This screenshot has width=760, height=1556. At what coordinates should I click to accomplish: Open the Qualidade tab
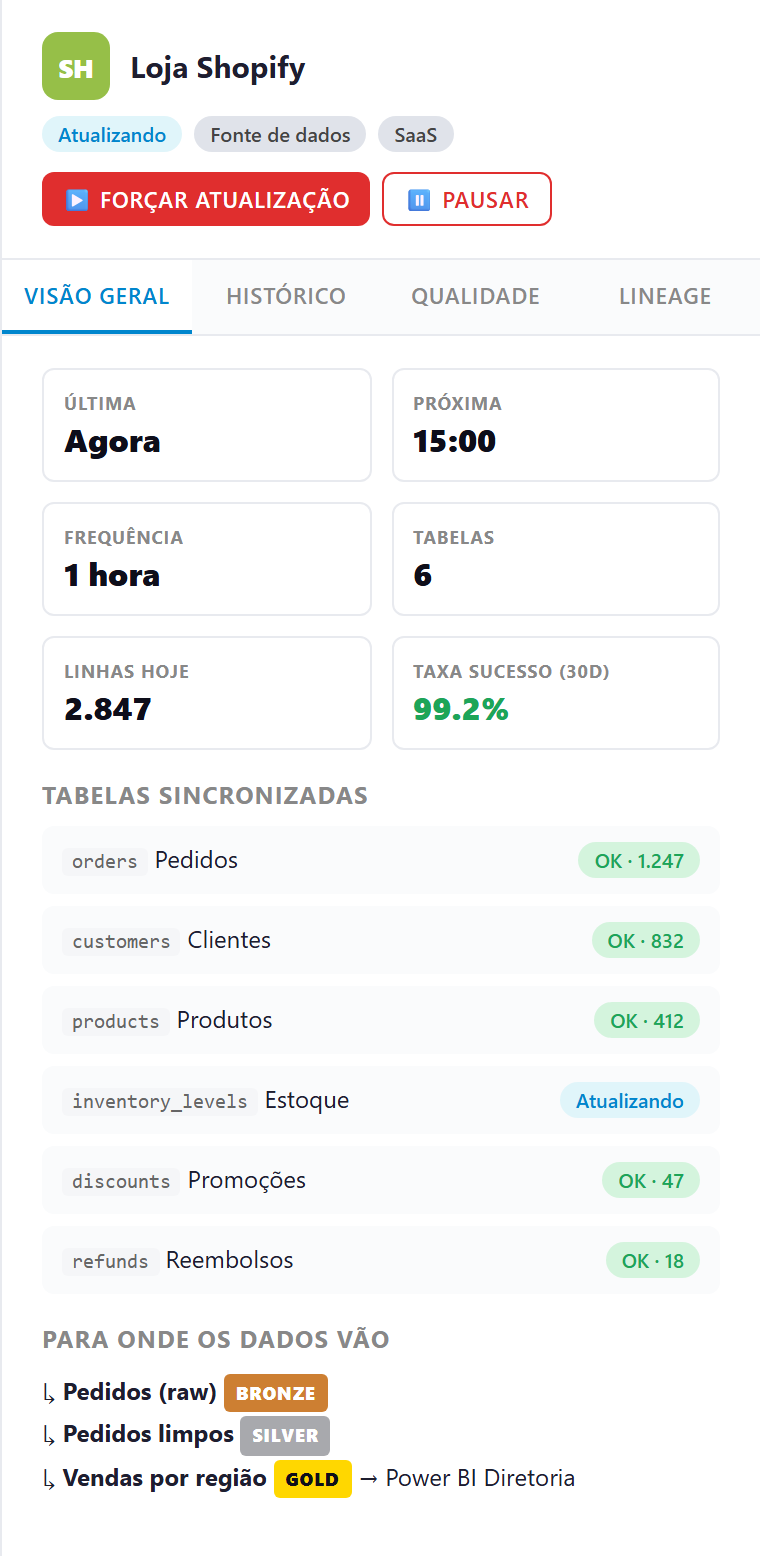click(x=476, y=296)
